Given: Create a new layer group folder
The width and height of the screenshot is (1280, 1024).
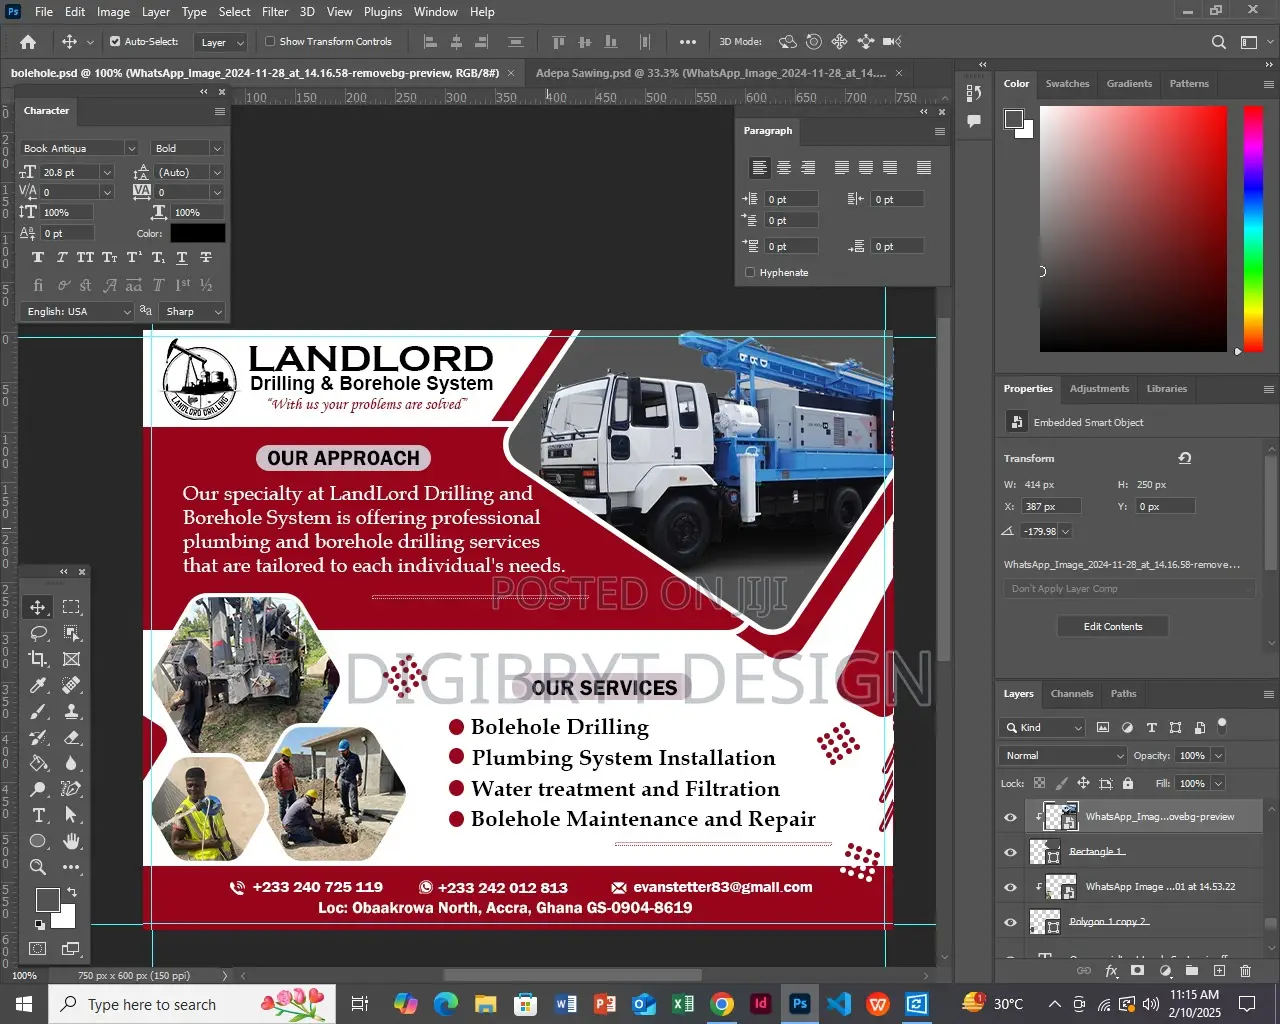Looking at the screenshot, I should 1192,970.
